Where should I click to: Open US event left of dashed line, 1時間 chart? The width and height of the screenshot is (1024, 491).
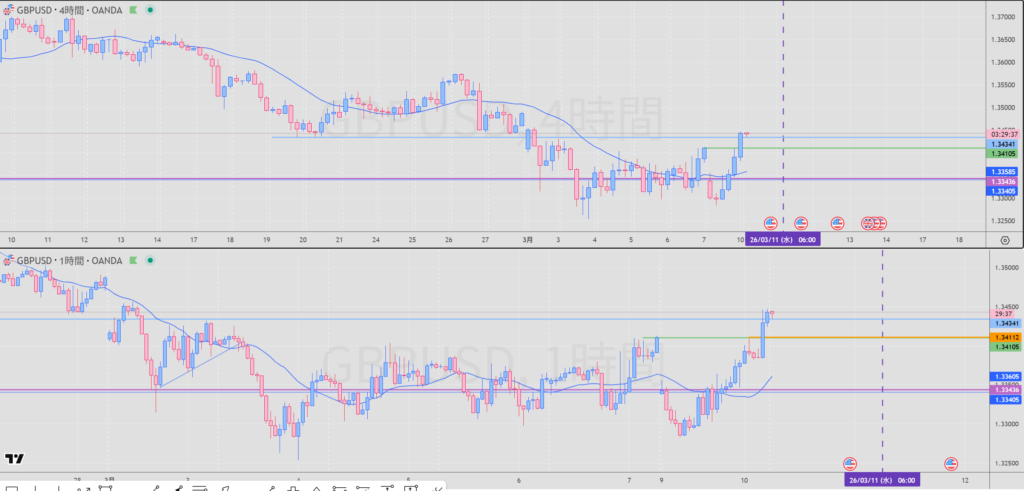(x=850, y=463)
